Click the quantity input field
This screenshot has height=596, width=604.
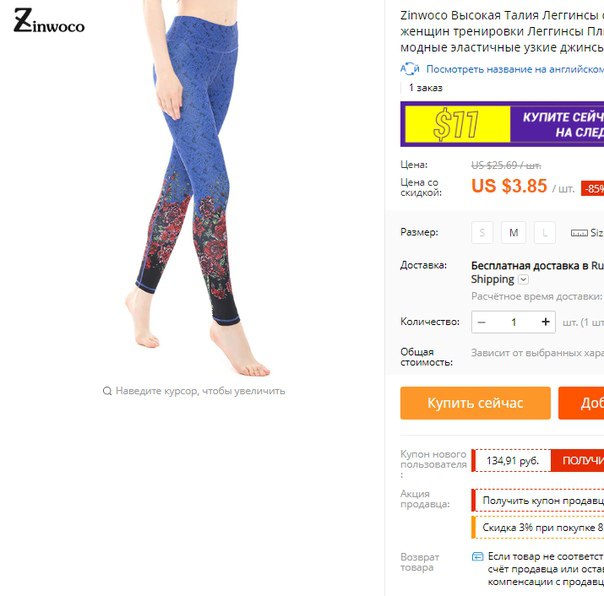click(513, 322)
